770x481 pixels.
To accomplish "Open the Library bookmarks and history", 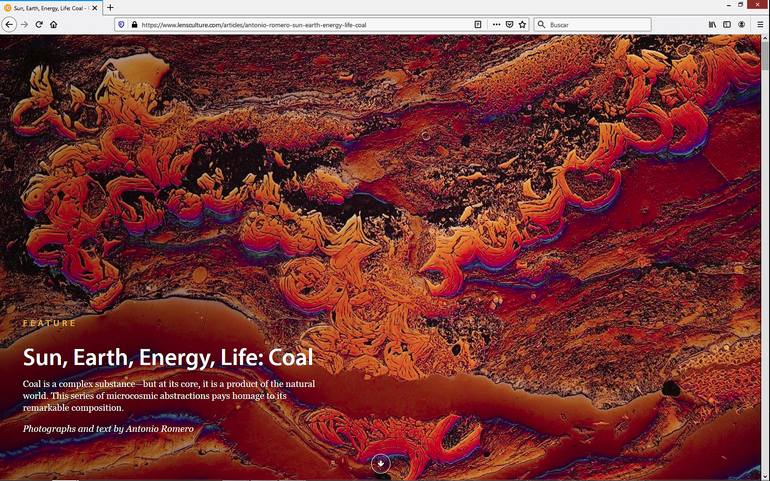I will coord(712,25).
